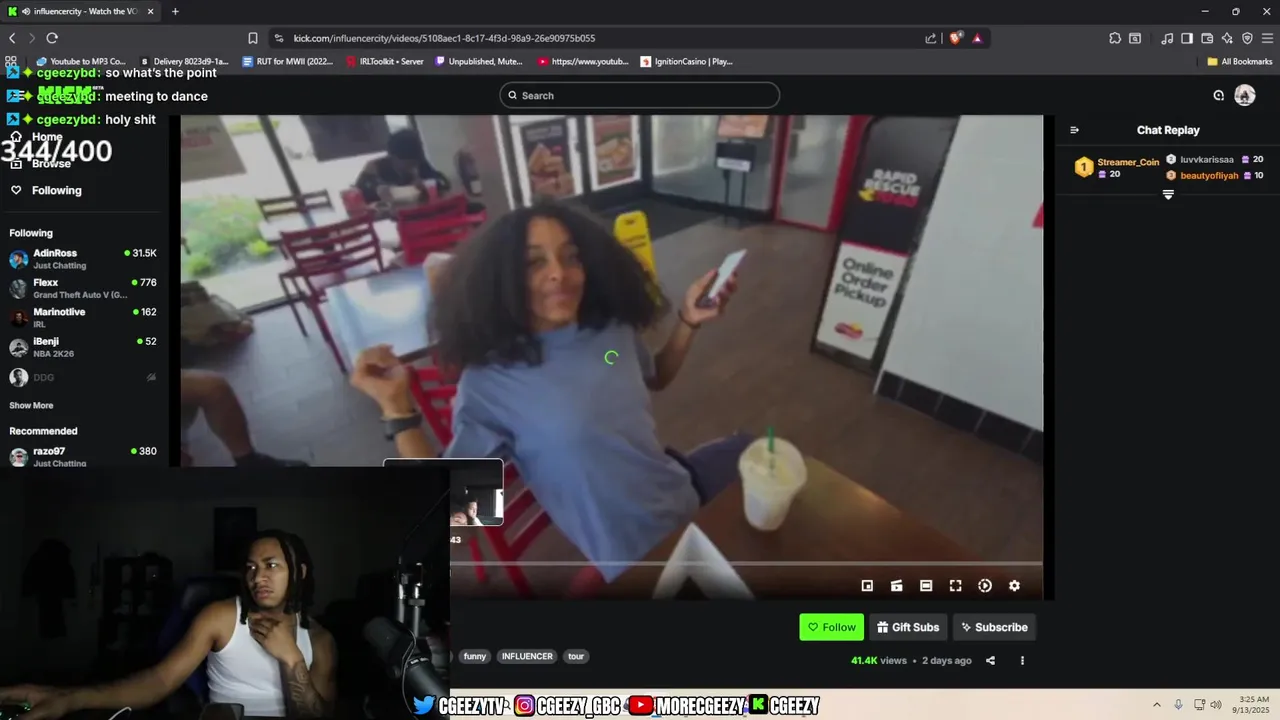Open the browser hamburger main menu

click(x=1267, y=38)
